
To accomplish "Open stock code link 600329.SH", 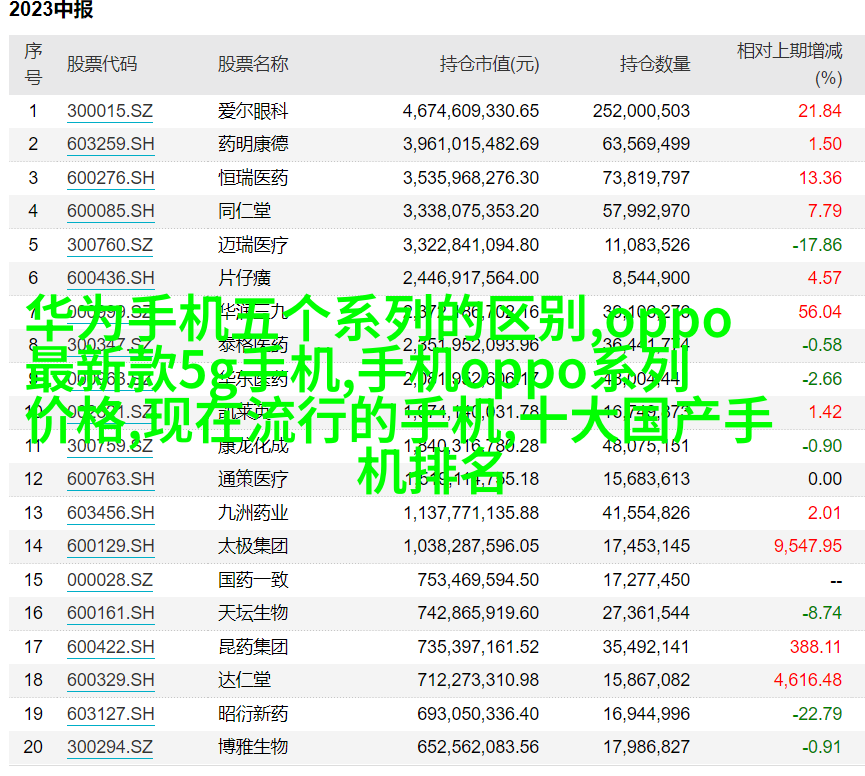I will pyautogui.click(x=110, y=680).
